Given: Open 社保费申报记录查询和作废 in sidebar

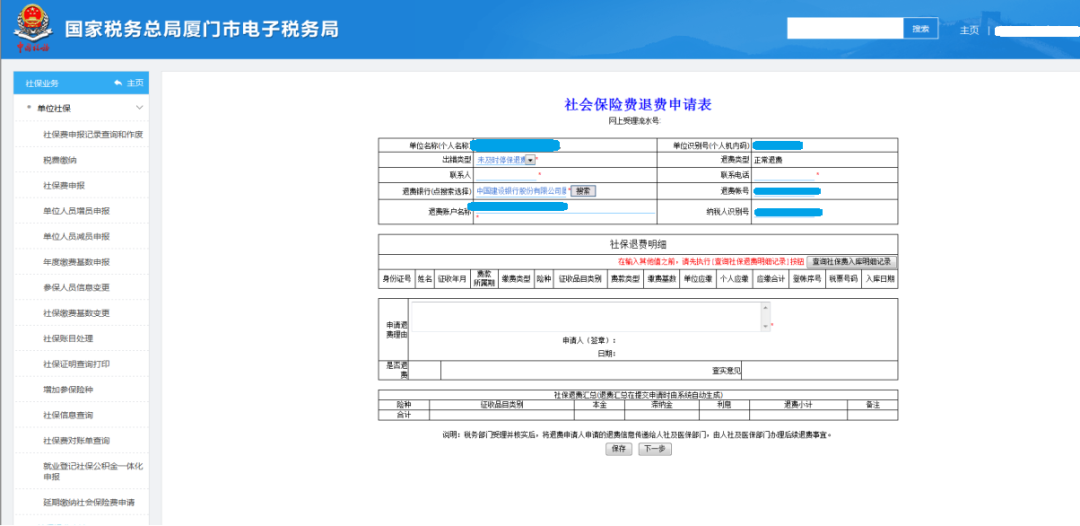Looking at the screenshot, I should coord(93,134).
